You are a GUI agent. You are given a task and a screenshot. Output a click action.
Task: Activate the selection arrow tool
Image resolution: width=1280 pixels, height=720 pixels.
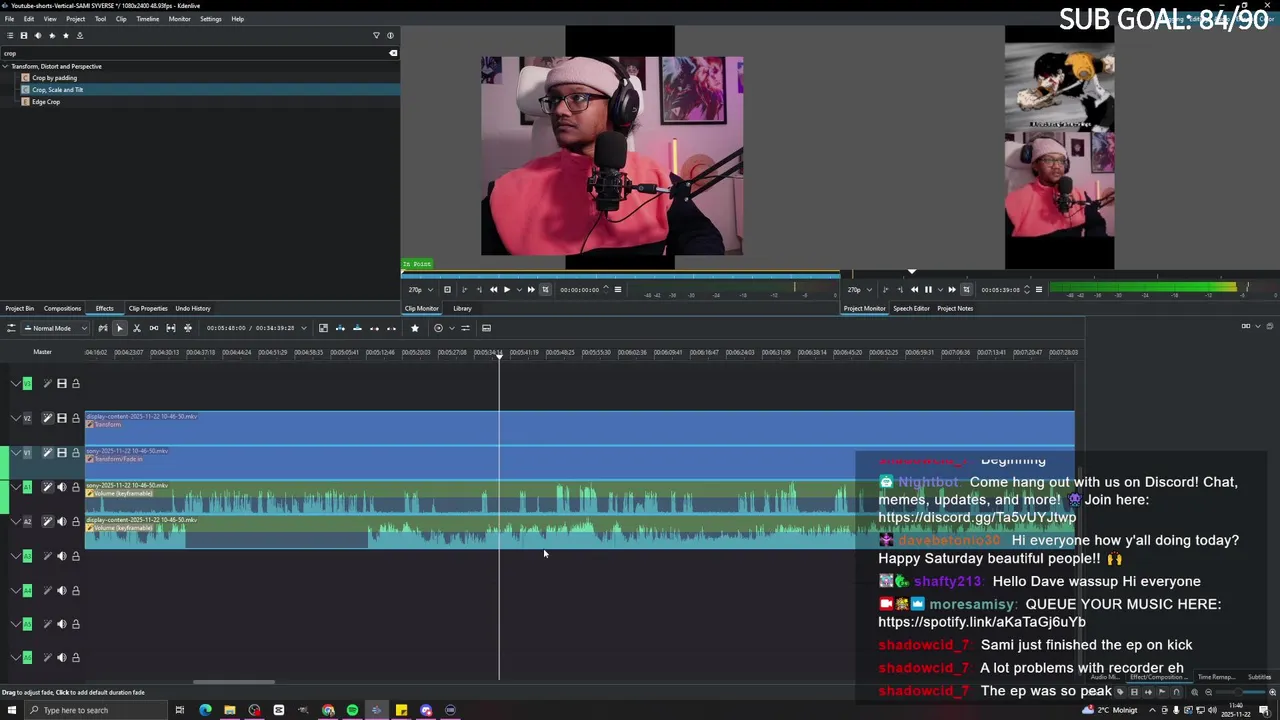tap(119, 328)
